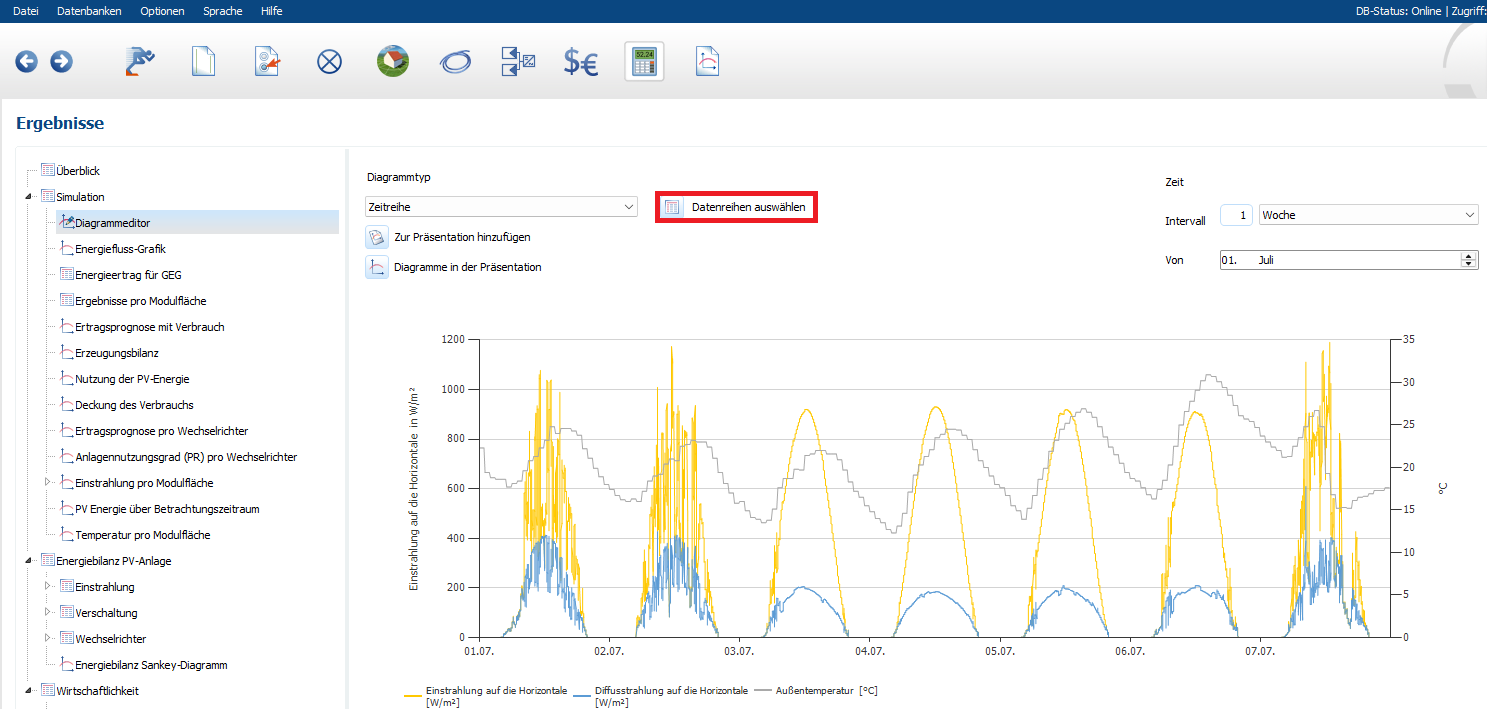1487x709 pixels.
Task: Open financial analysis with $€ icon
Action: [x=580, y=62]
